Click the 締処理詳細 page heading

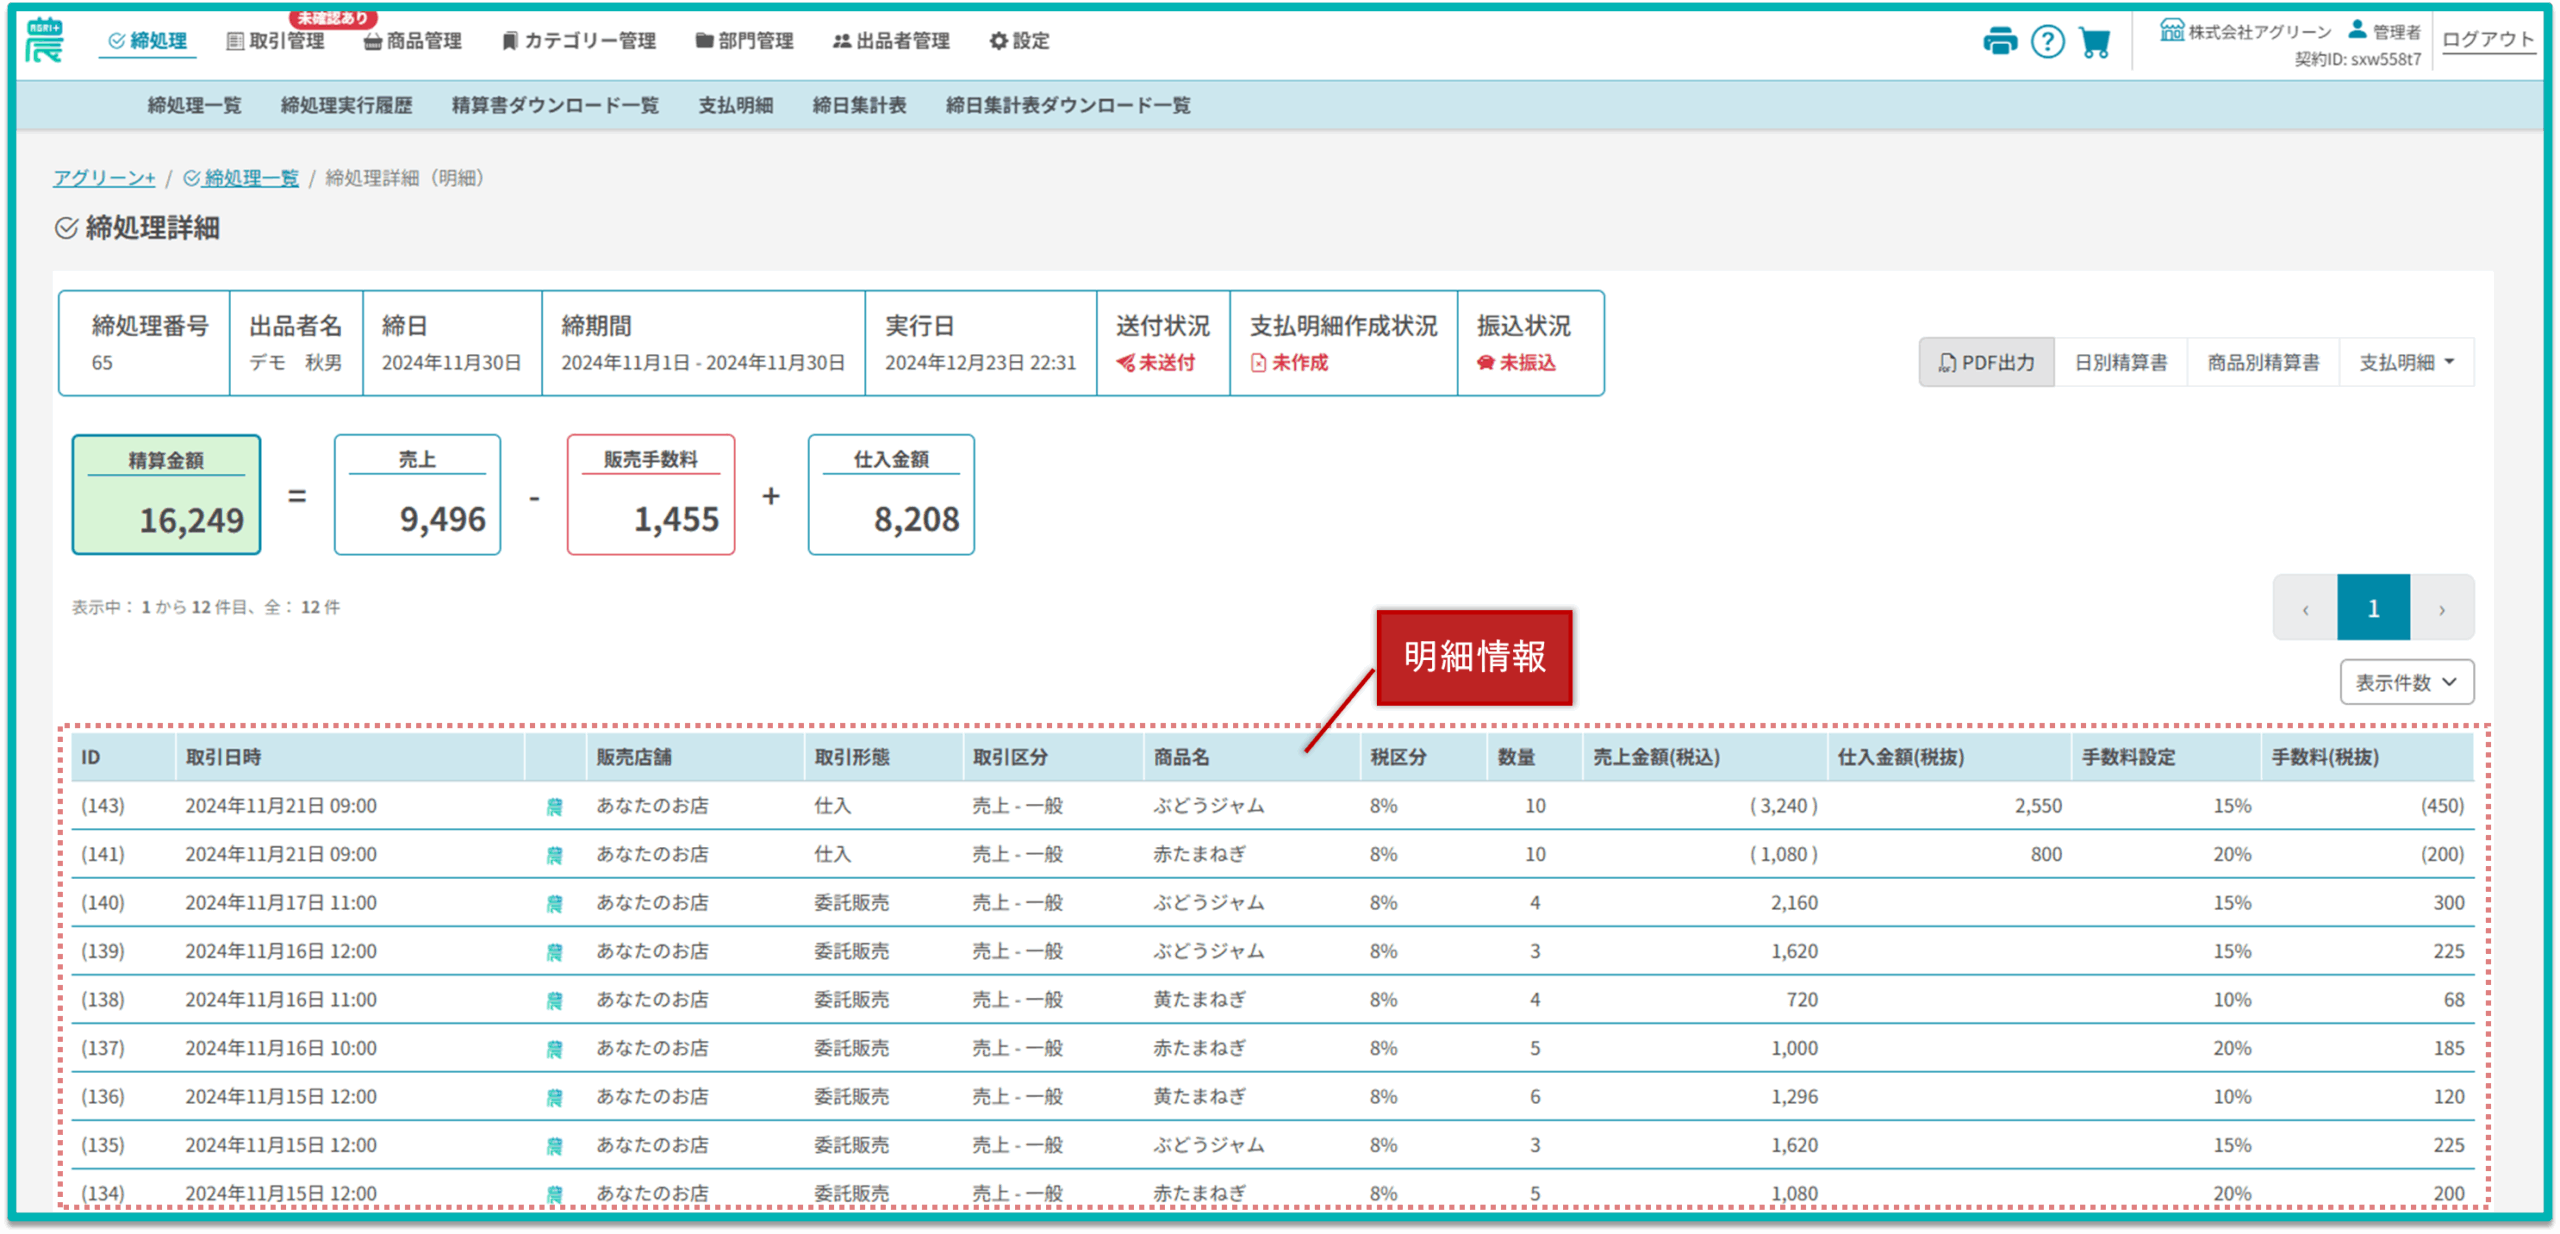pos(137,228)
